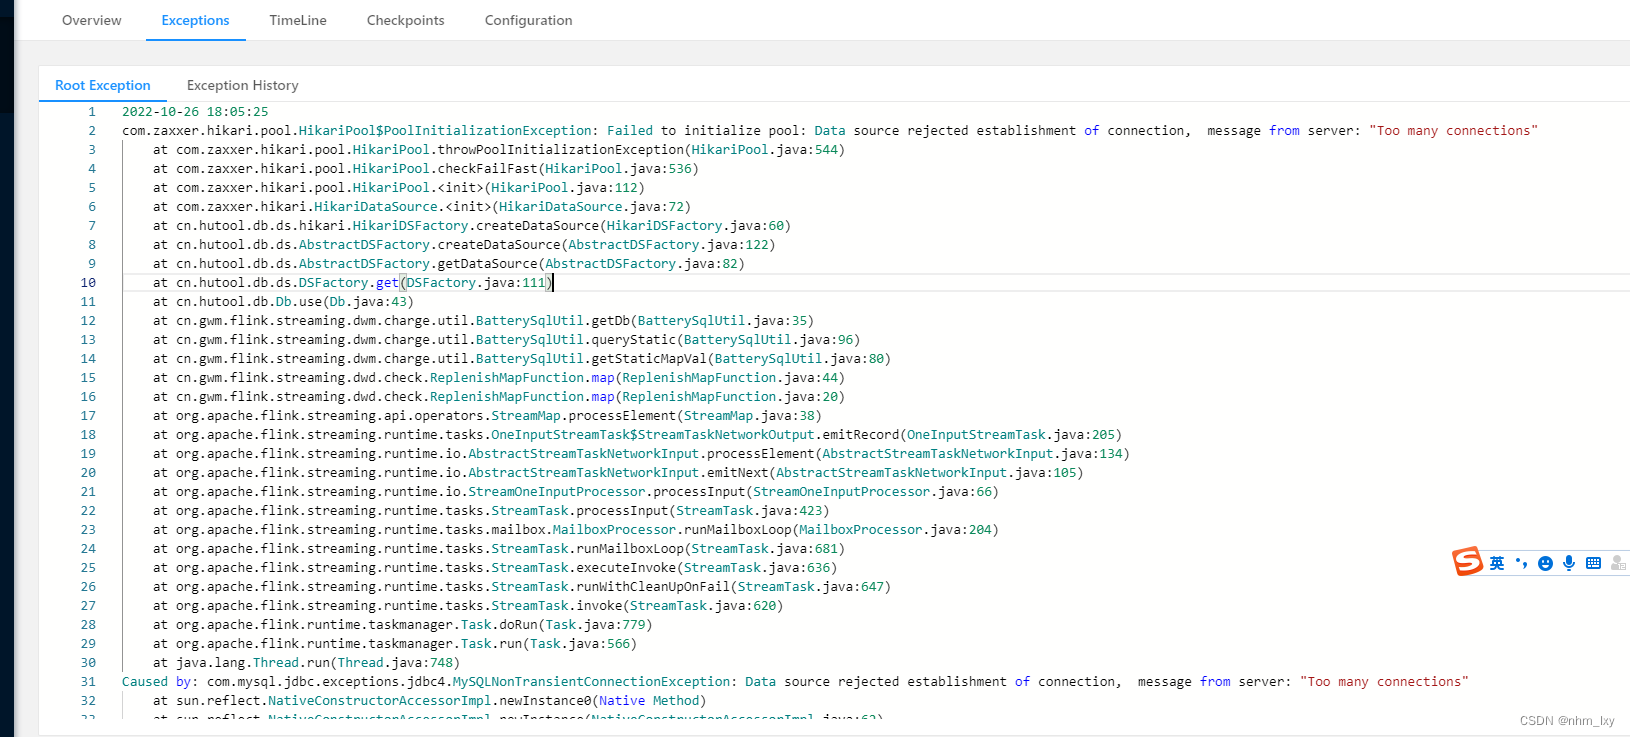The height and width of the screenshot is (737, 1630).
Task: Click newInstance0 on line 32
Action: [545, 701]
